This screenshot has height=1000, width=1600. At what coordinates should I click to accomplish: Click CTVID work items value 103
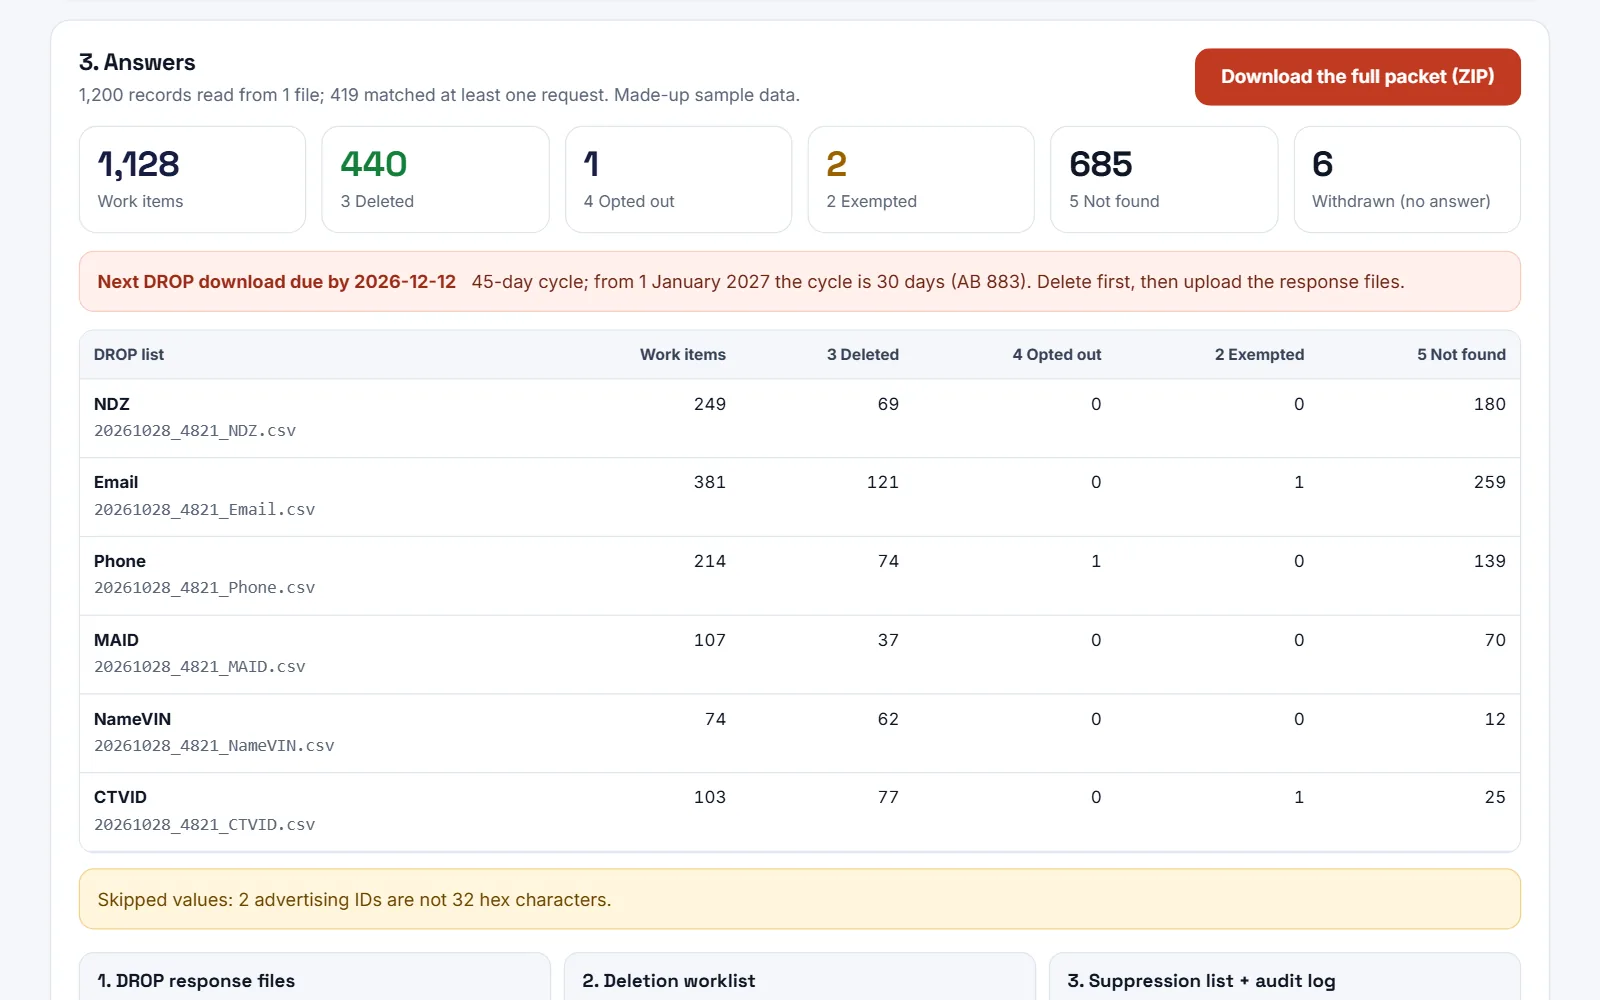(x=710, y=797)
